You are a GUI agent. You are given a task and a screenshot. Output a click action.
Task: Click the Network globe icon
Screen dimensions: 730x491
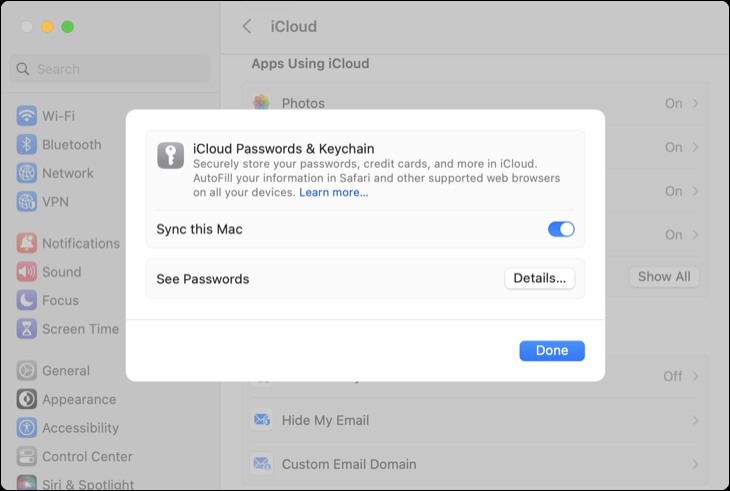pos(27,173)
